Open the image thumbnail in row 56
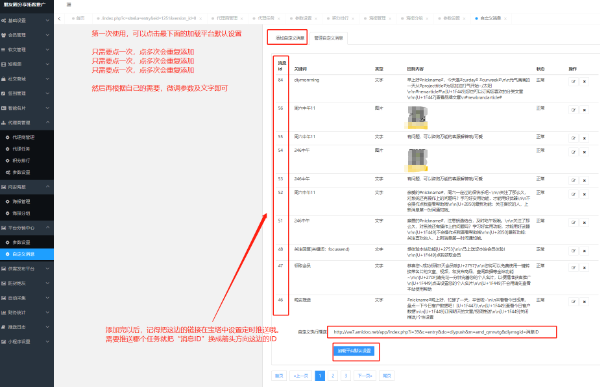 417,117
